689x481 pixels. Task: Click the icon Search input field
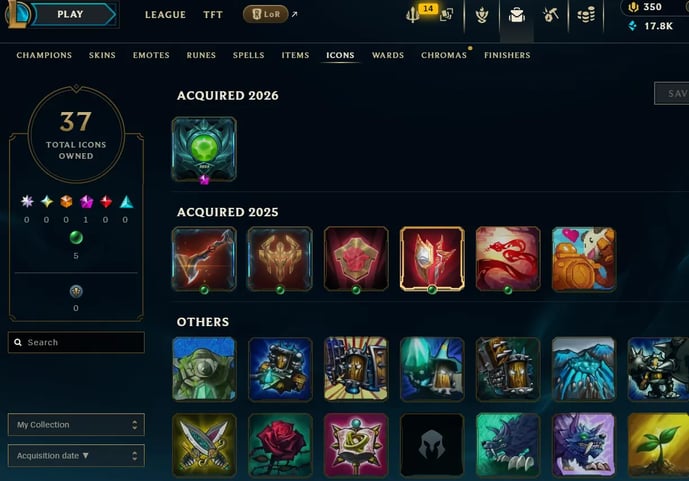point(76,343)
